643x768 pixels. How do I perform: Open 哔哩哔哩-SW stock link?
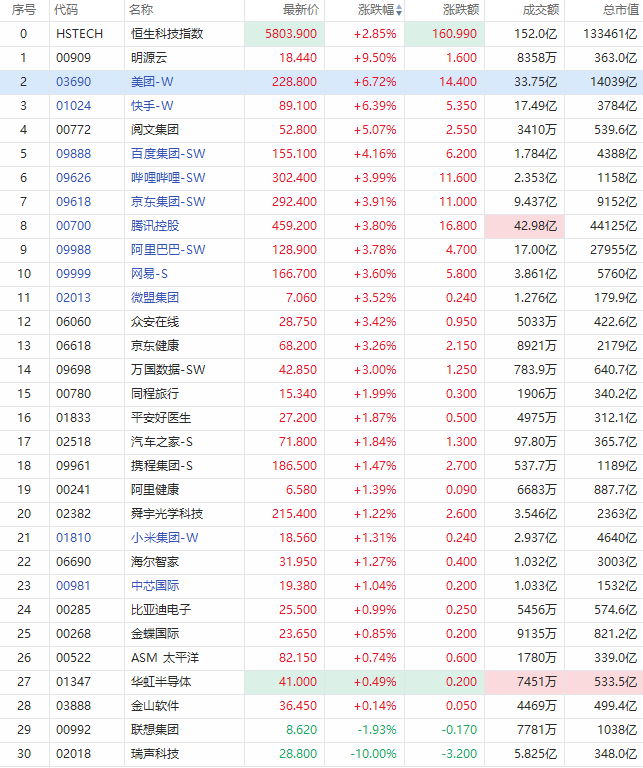pyautogui.click(x=168, y=178)
